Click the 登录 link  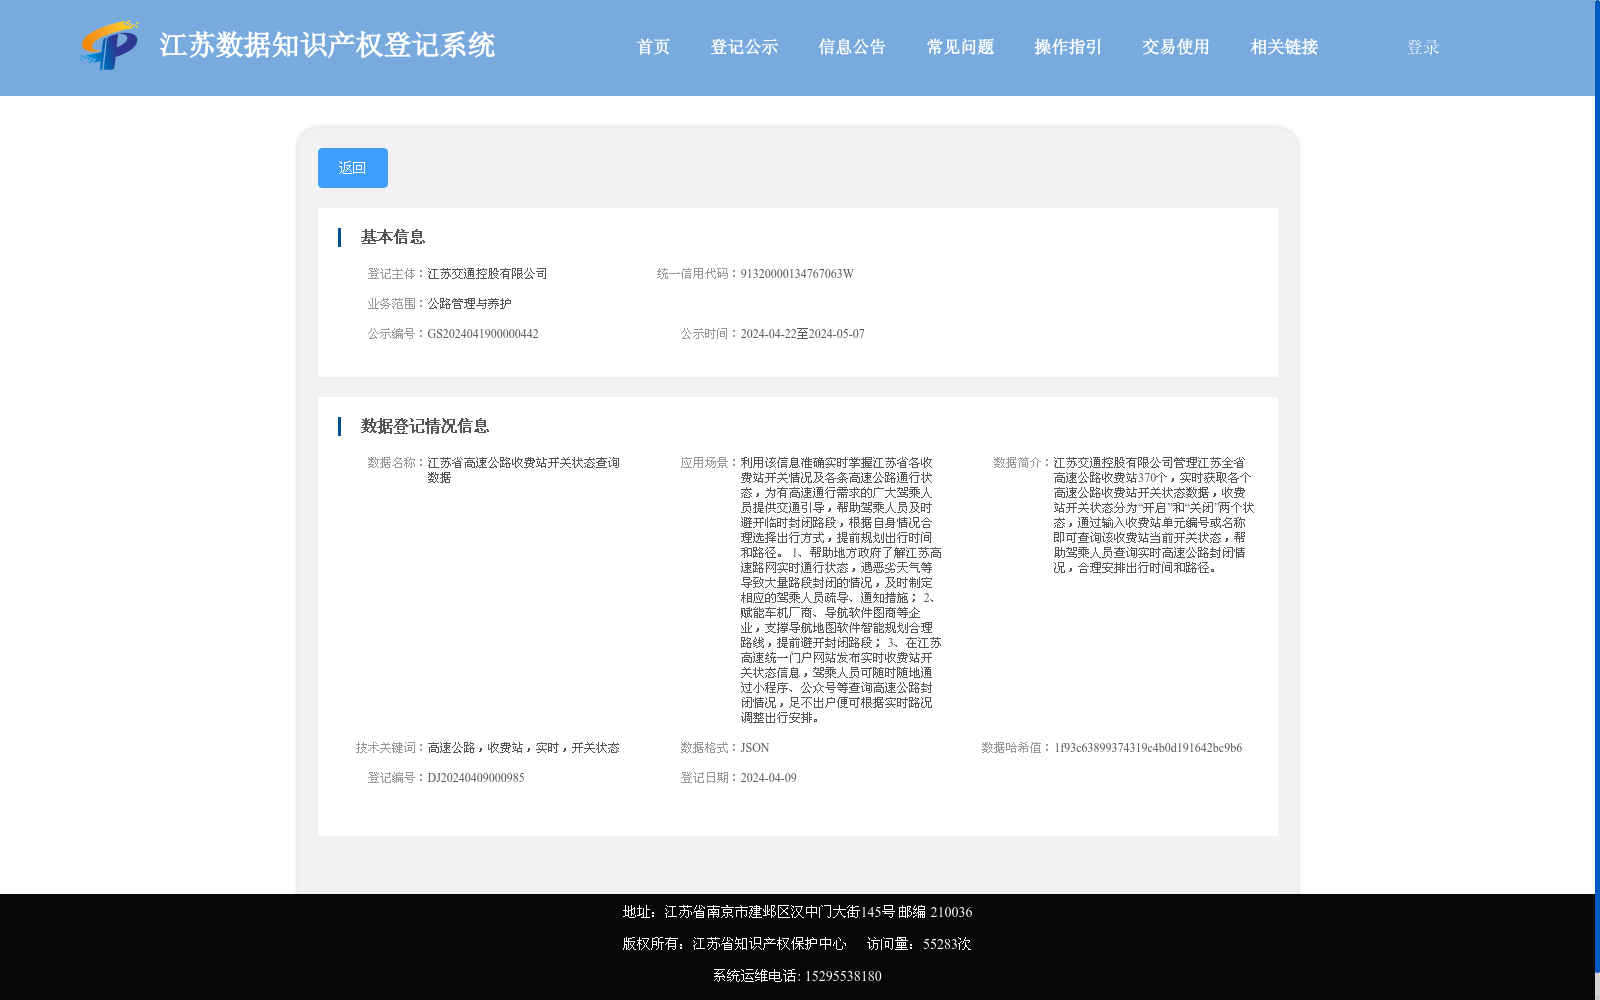click(x=1424, y=47)
